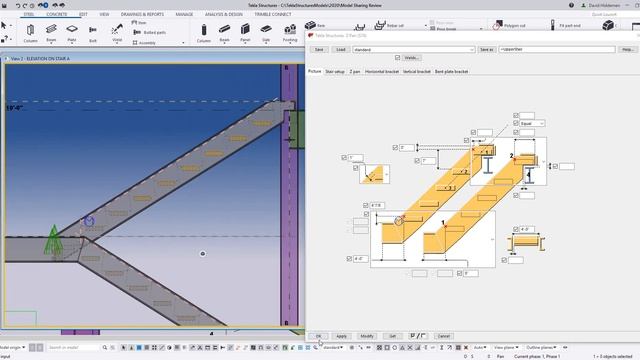Select the Weld tool

[x=117, y=33]
